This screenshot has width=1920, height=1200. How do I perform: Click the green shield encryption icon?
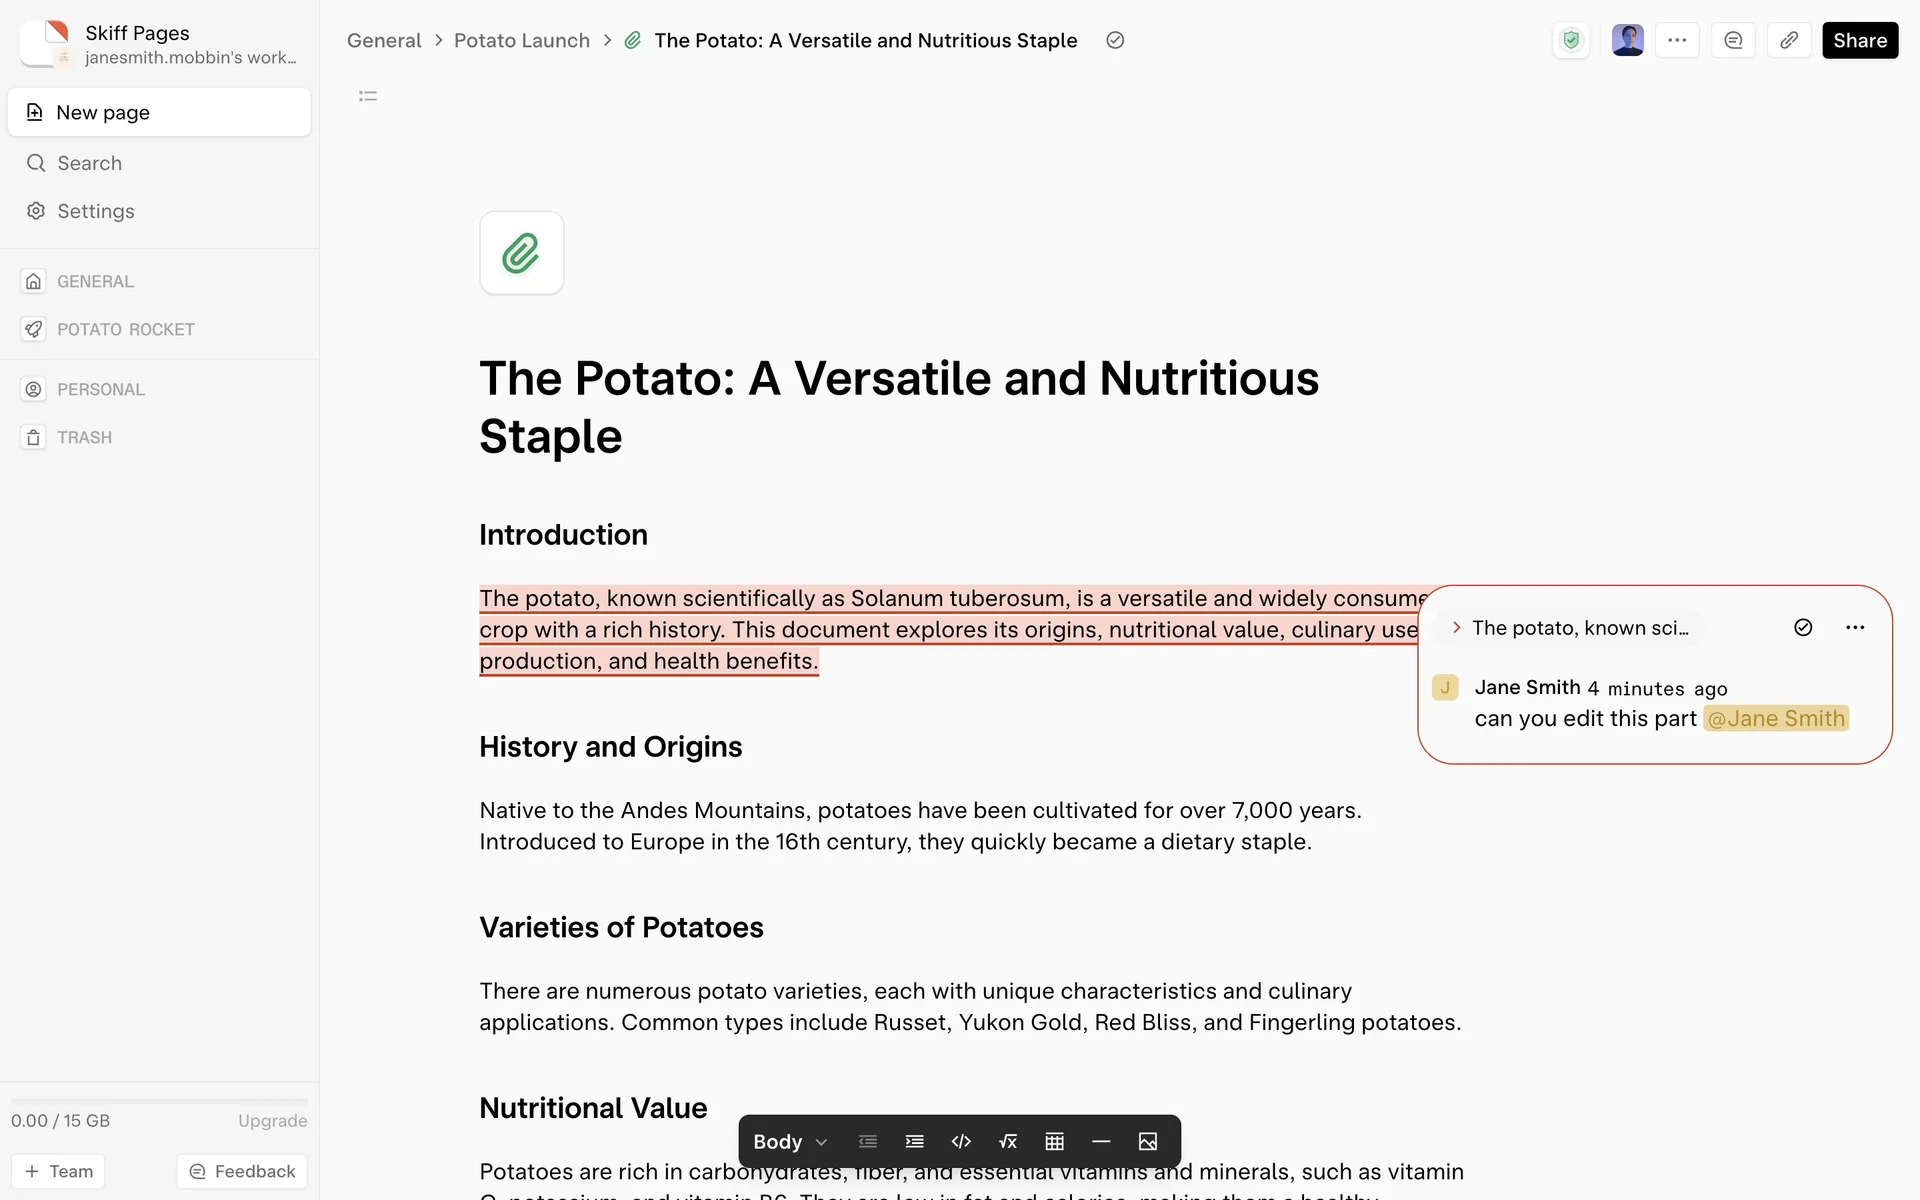pyautogui.click(x=1571, y=40)
